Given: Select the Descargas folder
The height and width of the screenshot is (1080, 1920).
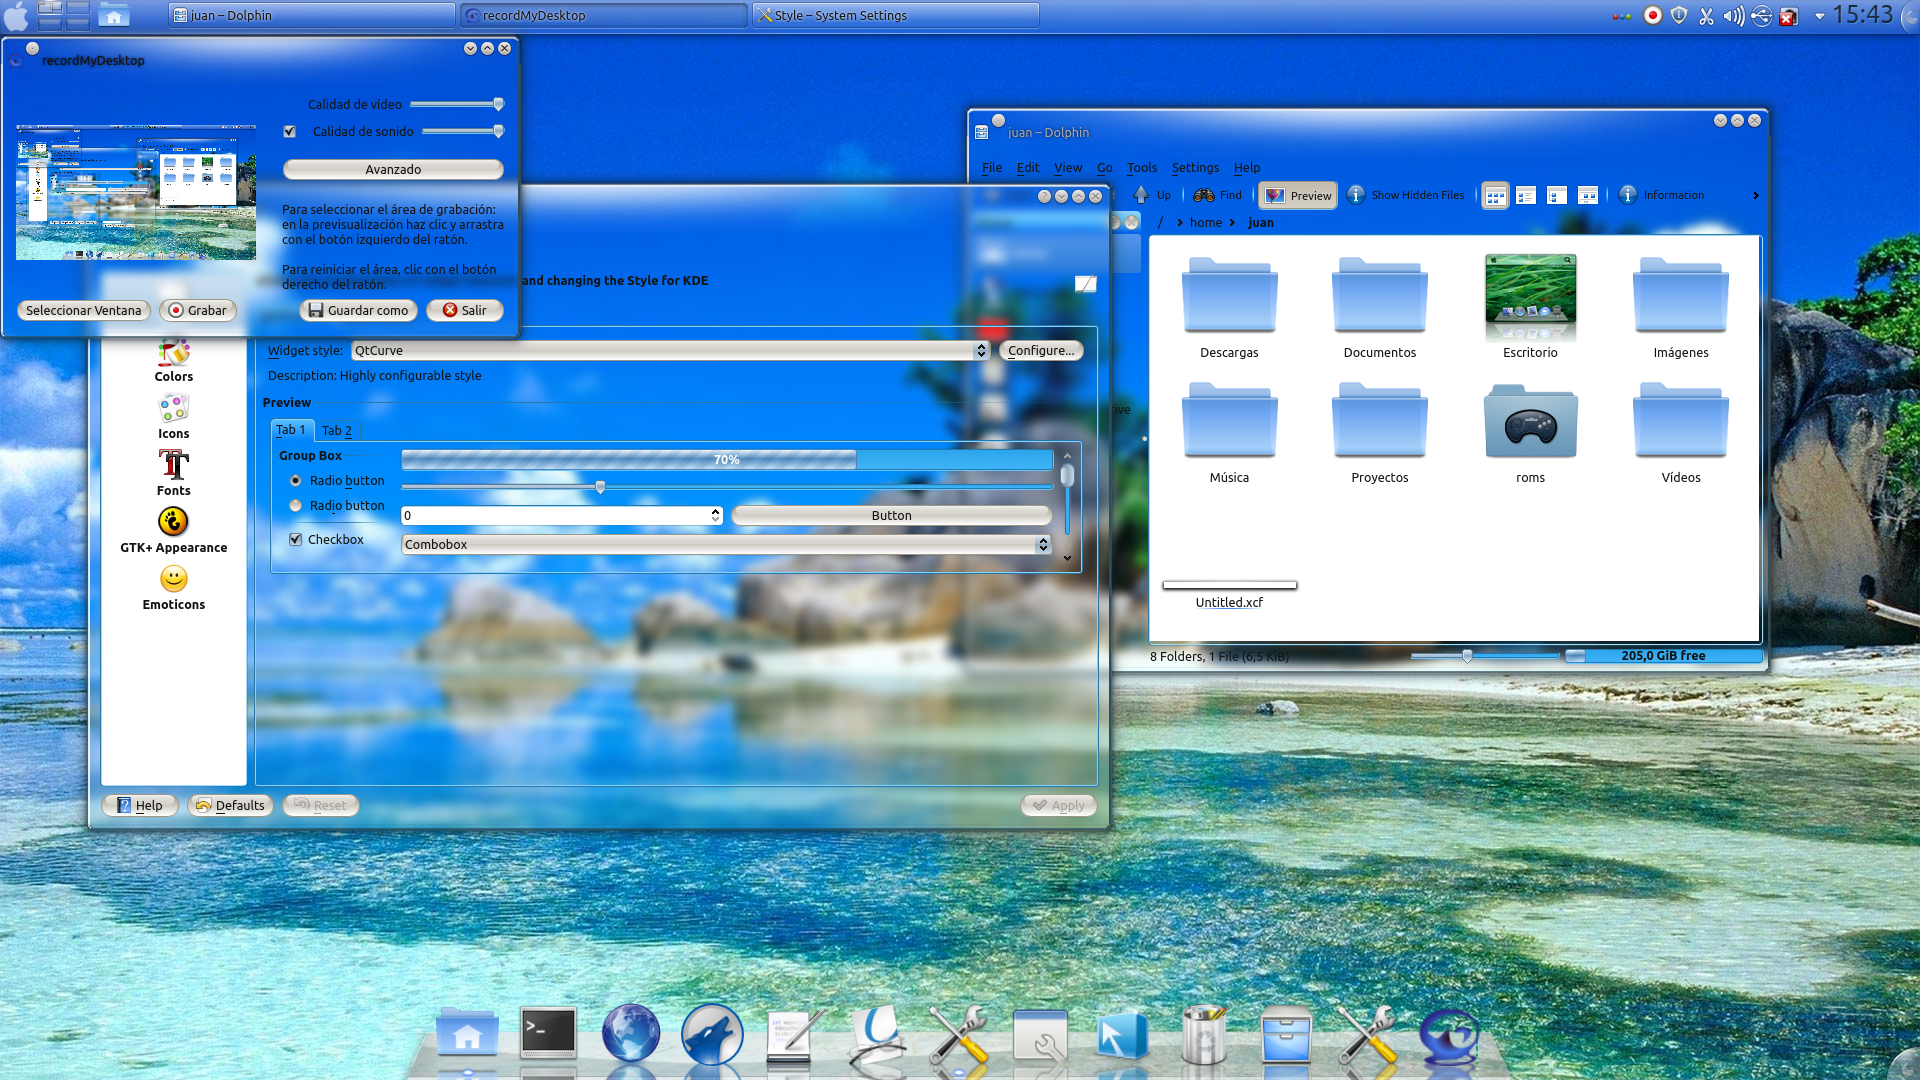Looking at the screenshot, I should click(x=1229, y=308).
